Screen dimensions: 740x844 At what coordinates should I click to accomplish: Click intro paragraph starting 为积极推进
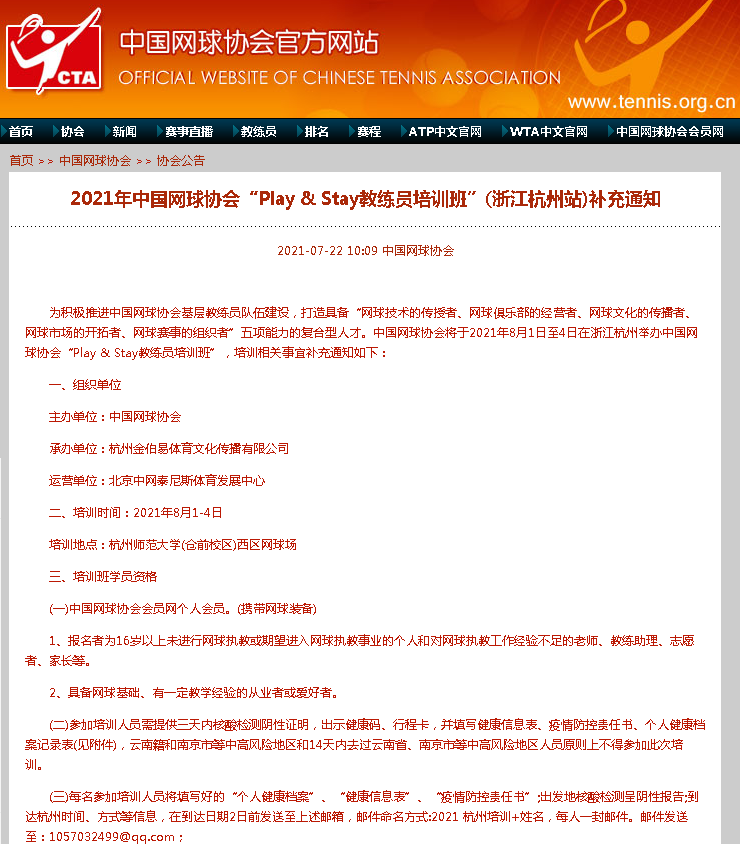[361, 333]
